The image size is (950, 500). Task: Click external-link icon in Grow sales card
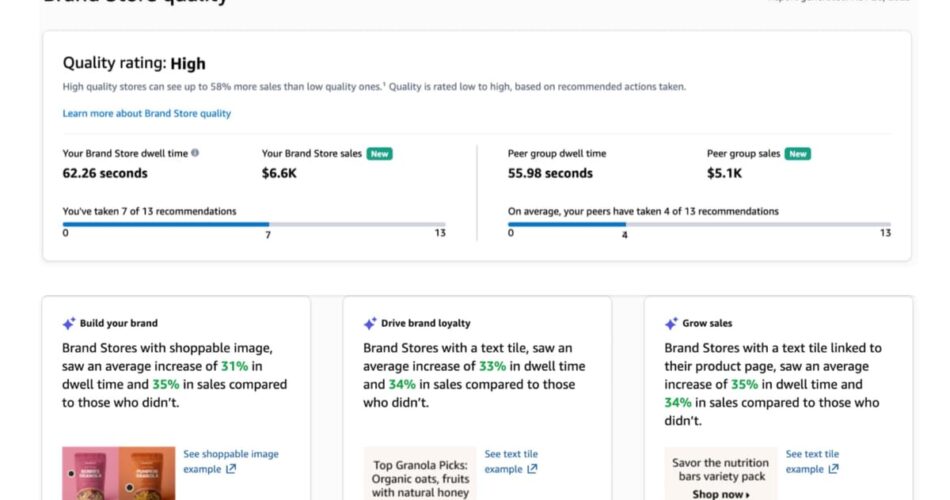coord(833,469)
